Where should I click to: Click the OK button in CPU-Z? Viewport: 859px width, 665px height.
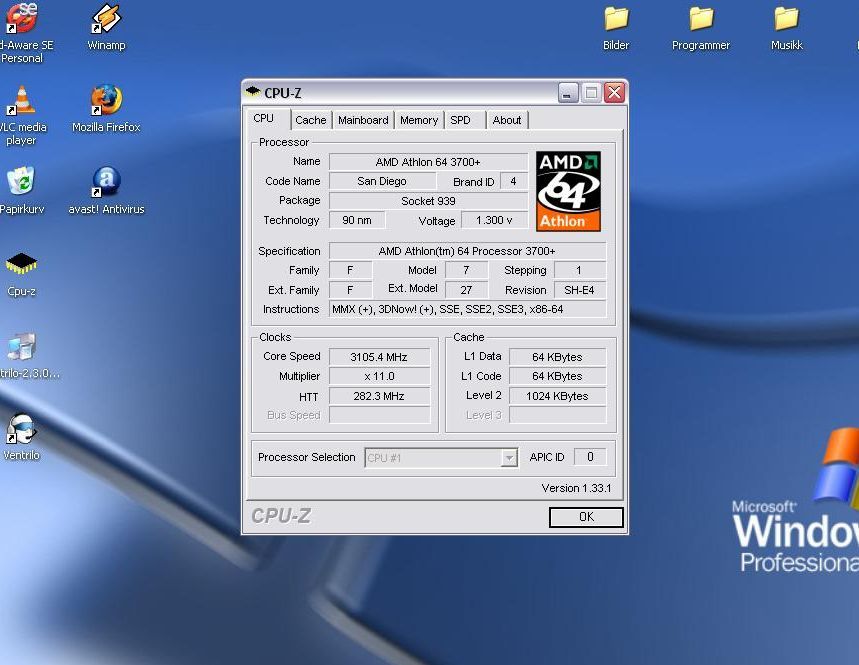tap(586, 517)
